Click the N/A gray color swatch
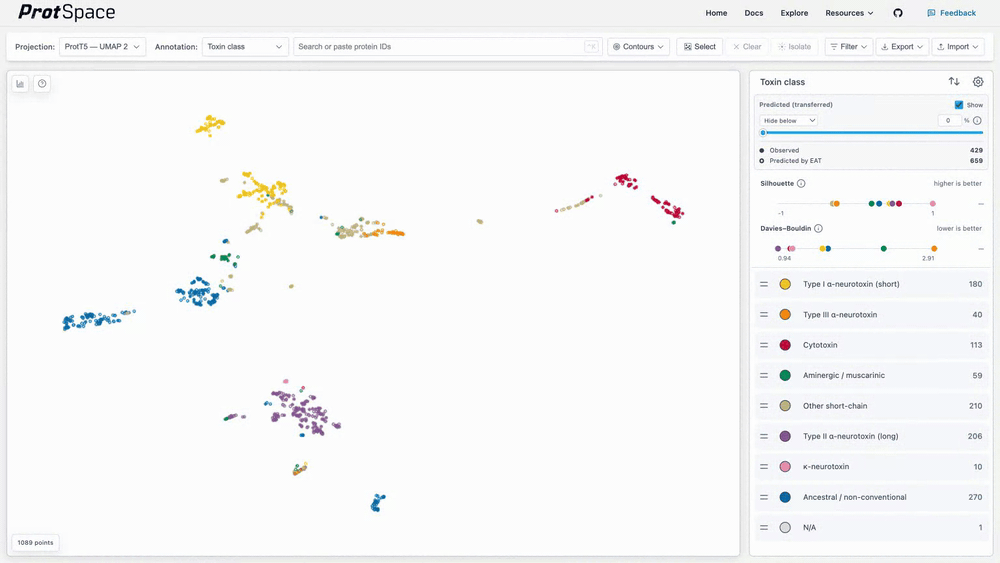 point(785,527)
